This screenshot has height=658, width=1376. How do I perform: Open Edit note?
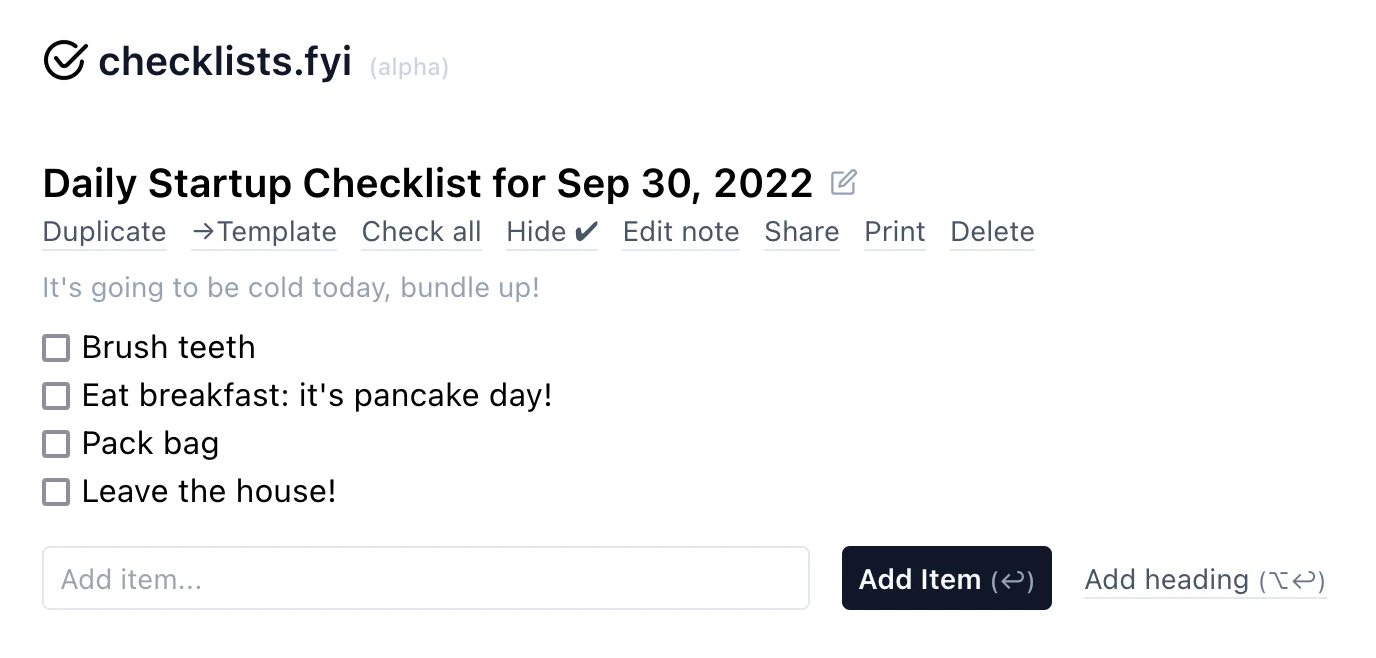click(x=680, y=232)
